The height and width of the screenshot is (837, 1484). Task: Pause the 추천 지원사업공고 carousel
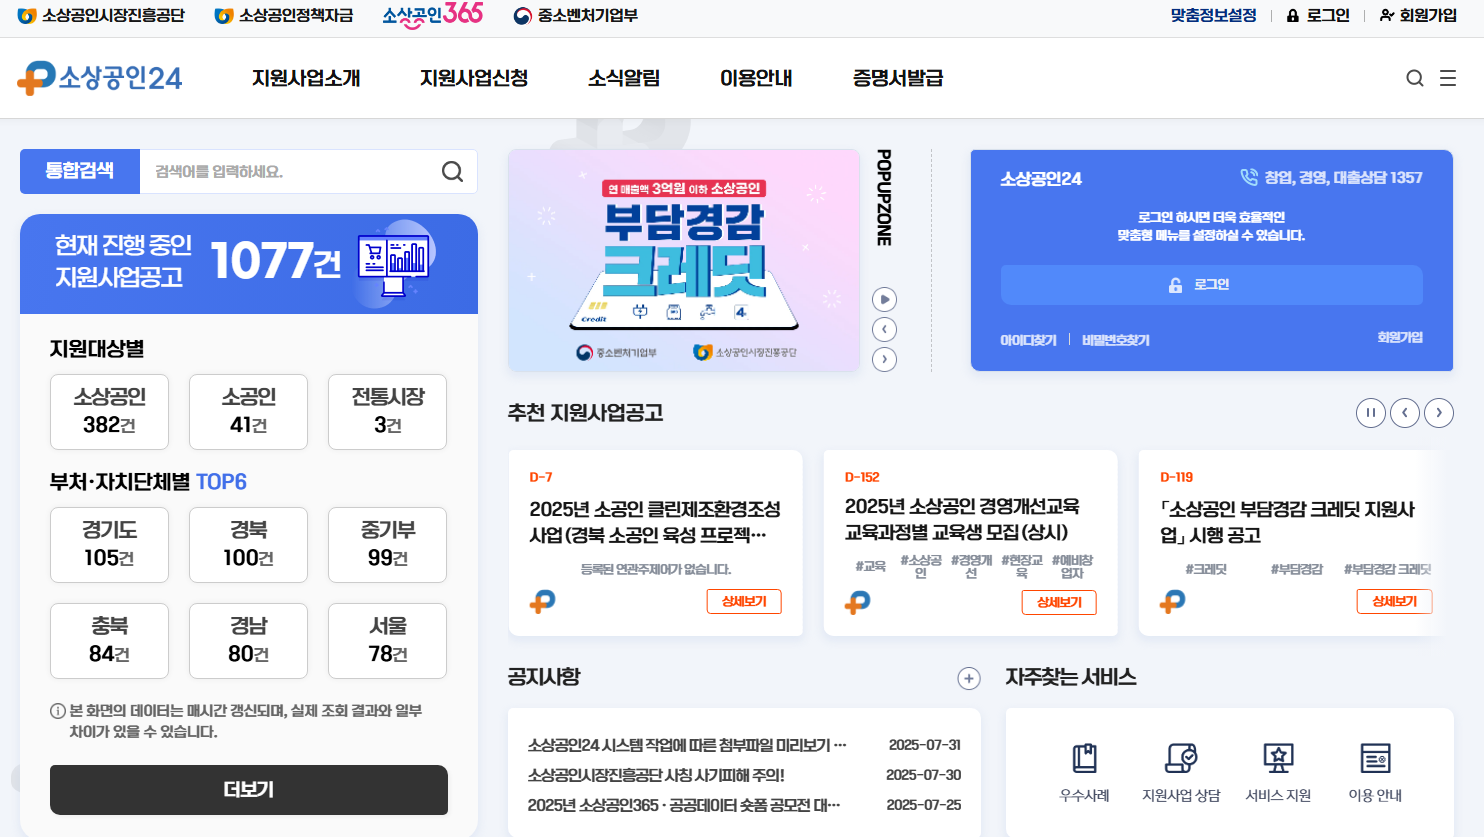point(1371,412)
